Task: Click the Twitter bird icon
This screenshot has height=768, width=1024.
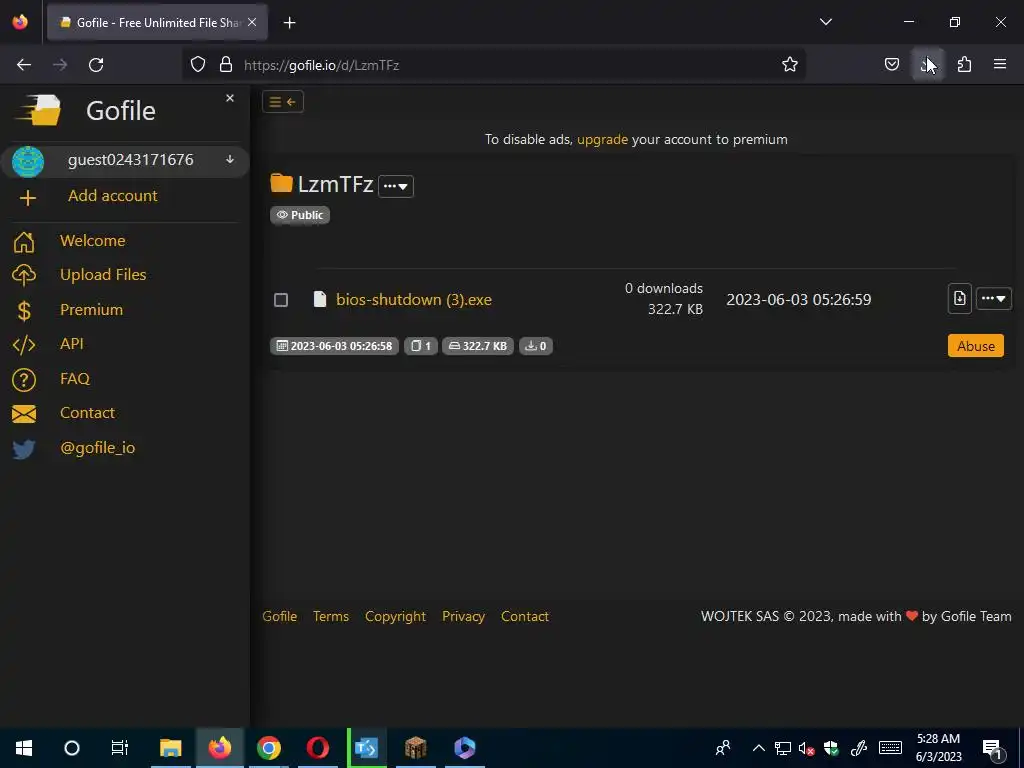Action: pos(24,449)
